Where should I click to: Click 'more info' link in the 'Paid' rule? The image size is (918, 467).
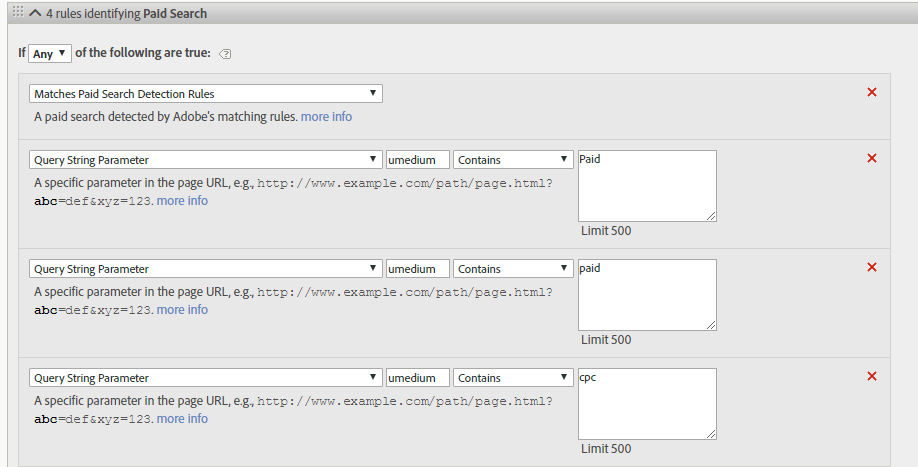[182, 201]
